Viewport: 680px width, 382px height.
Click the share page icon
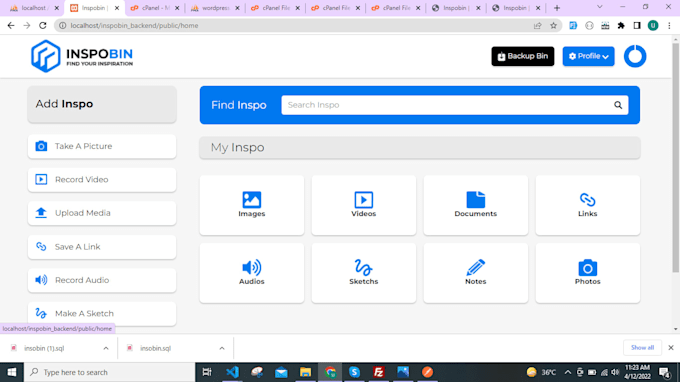538,26
